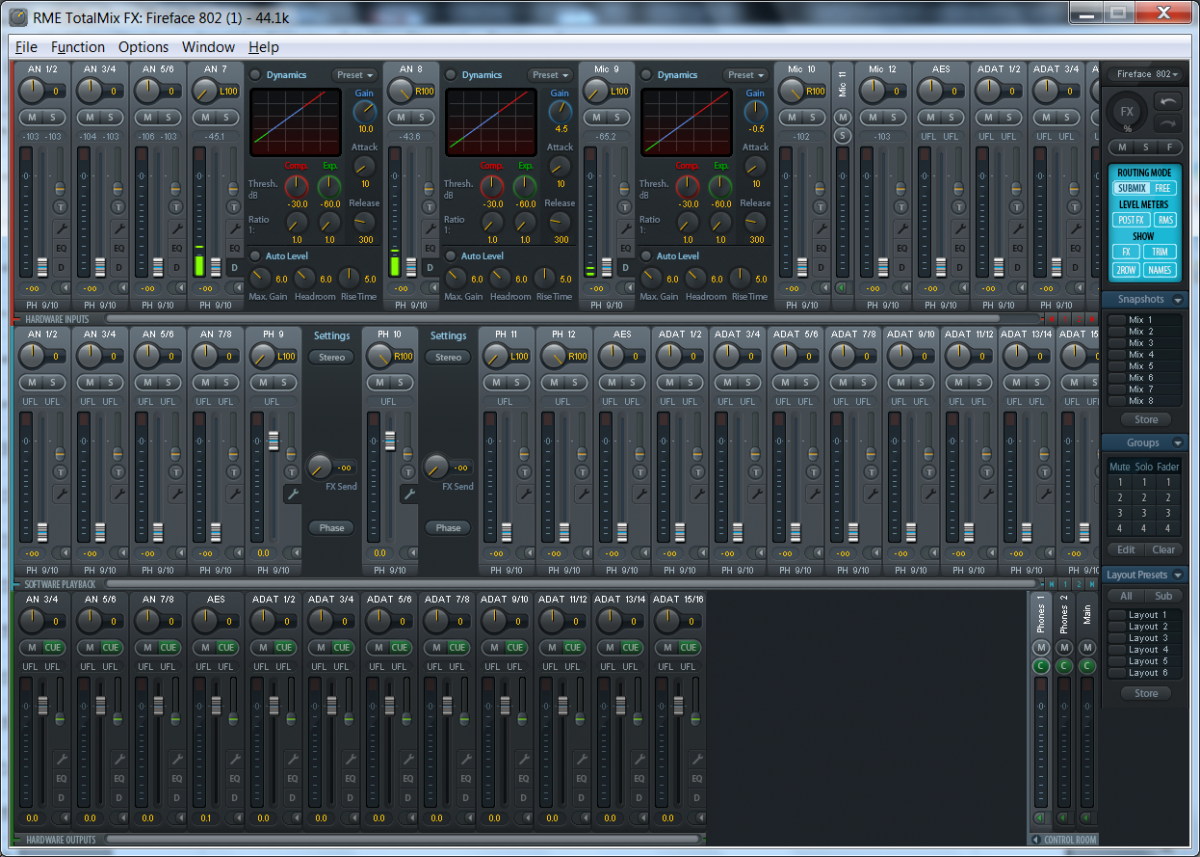Open the Help menu
The image size is (1200, 857).
(x=264, y=47)
